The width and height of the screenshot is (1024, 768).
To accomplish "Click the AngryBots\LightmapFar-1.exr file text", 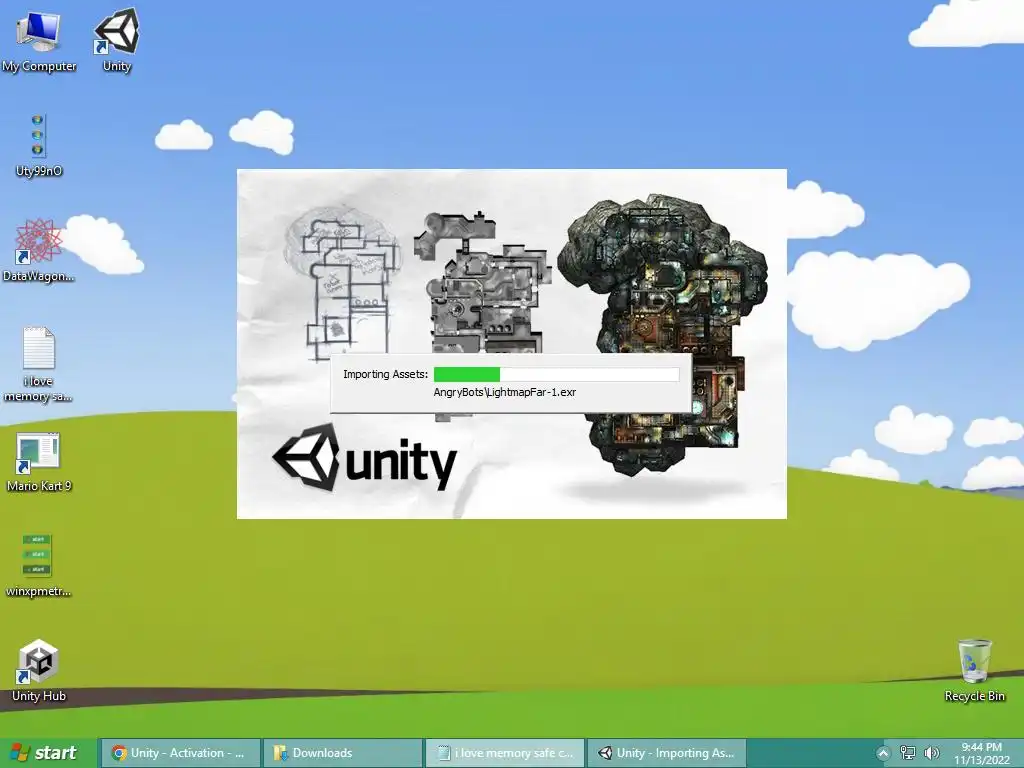I will point(505,392).
